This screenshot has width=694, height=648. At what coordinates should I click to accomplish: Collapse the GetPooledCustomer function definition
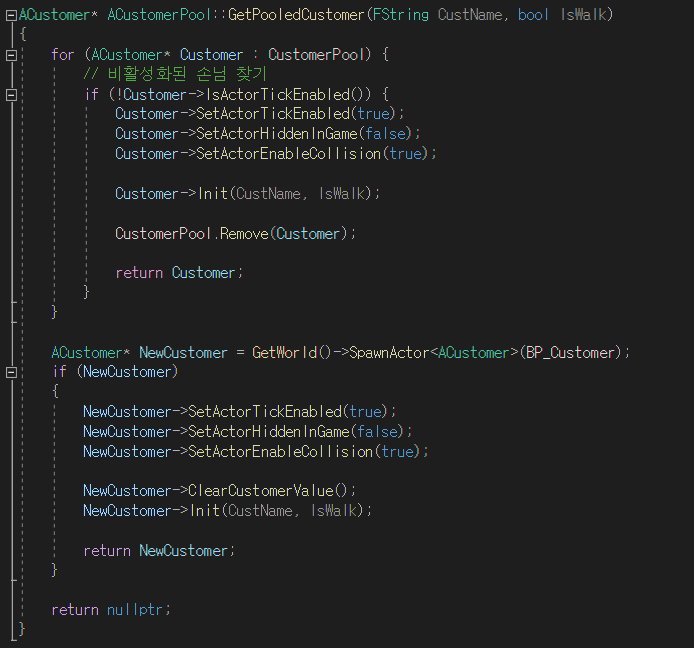pos(12,16)
